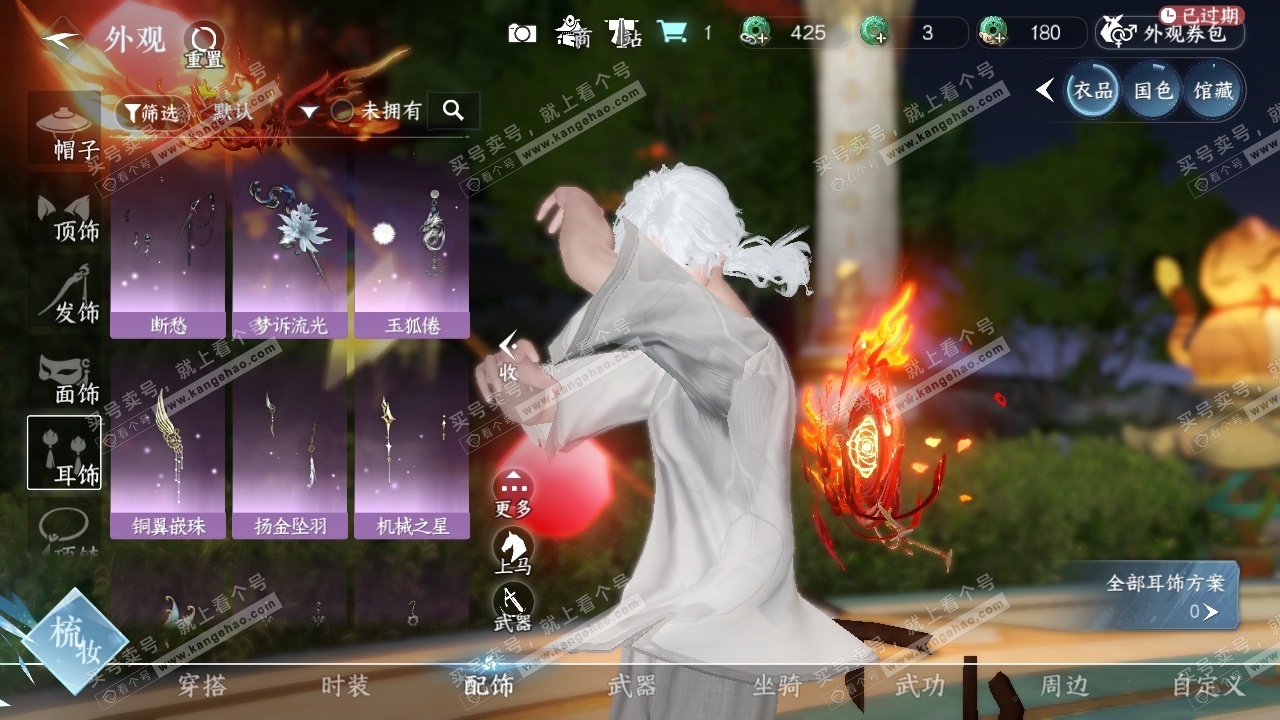Select the necklace category below 耳饰

tap(64, 528)
